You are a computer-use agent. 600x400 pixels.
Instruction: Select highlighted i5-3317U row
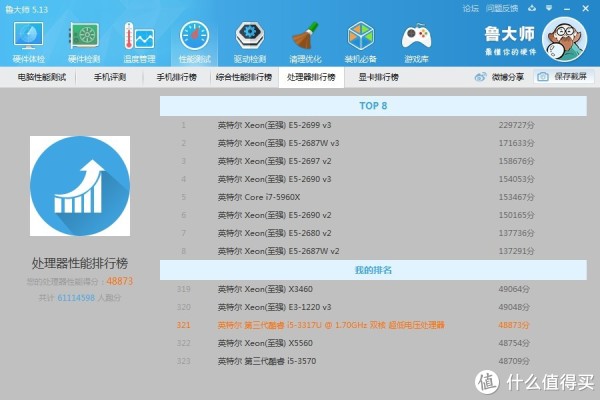coord(373,325)
